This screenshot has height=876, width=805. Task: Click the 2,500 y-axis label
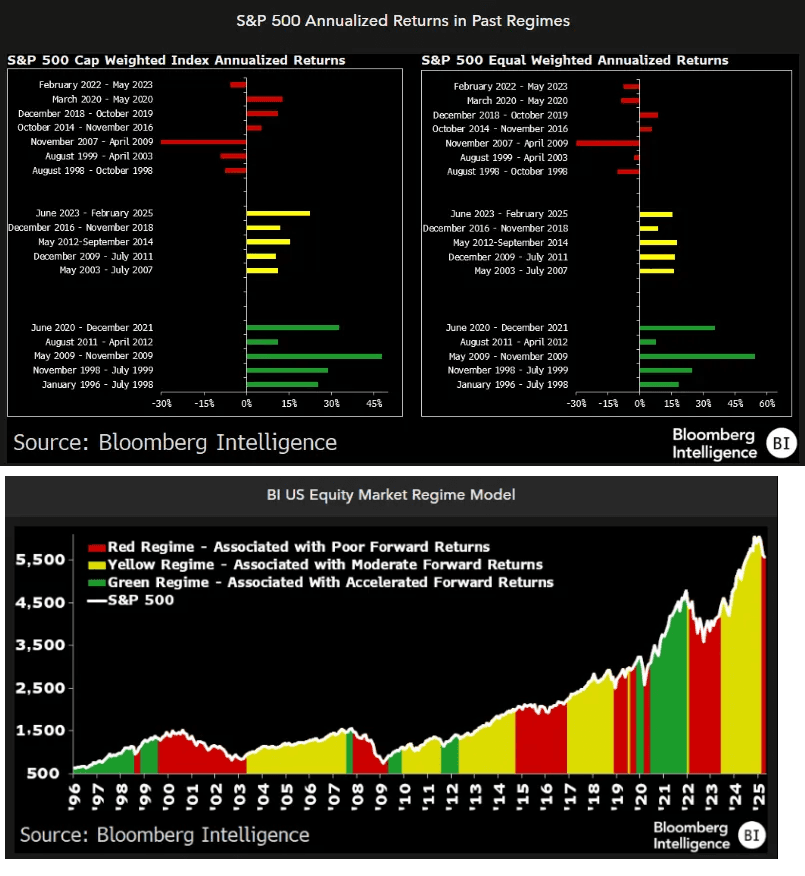click(x=40, y=688)
